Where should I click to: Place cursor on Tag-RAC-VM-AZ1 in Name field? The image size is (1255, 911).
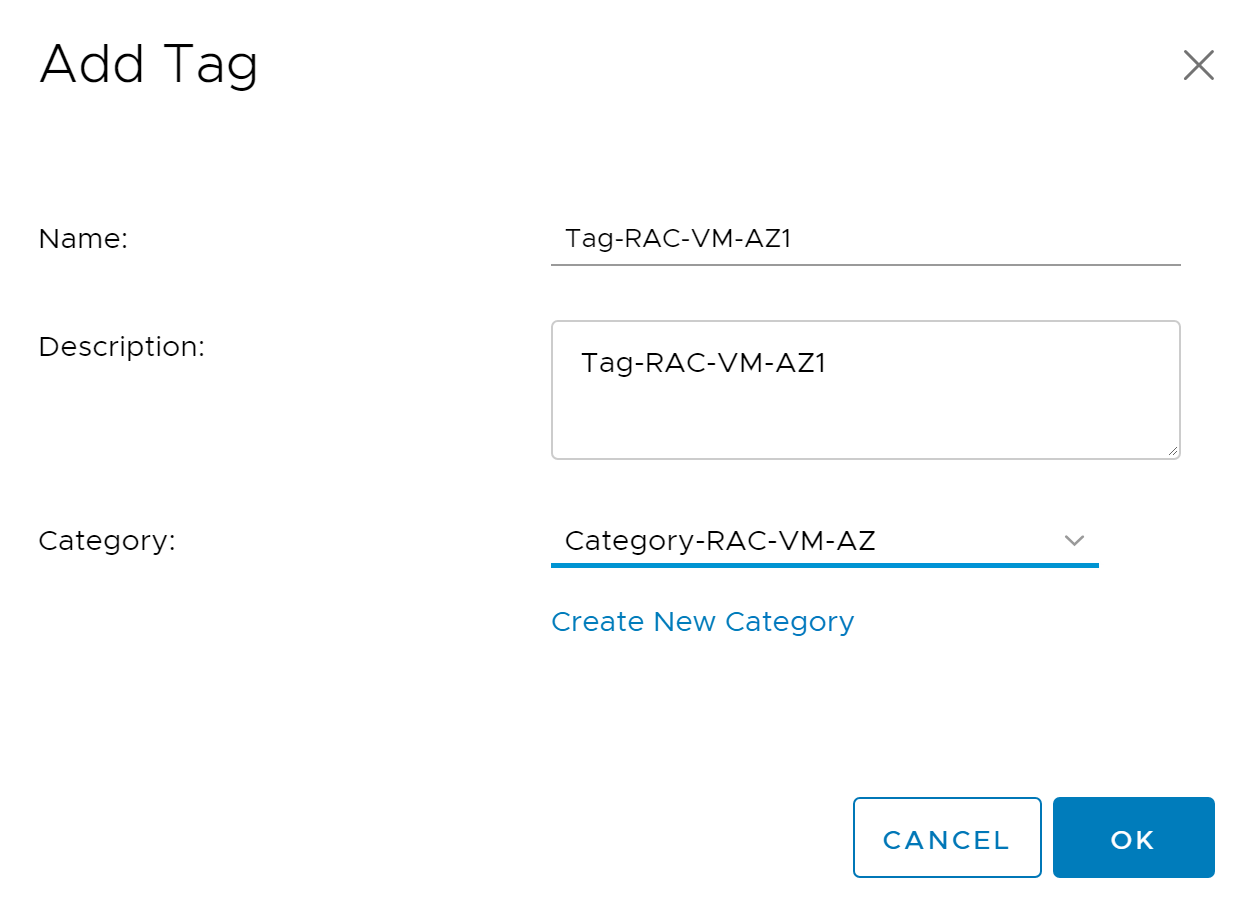pyautogui.click(x=679, y=239)
